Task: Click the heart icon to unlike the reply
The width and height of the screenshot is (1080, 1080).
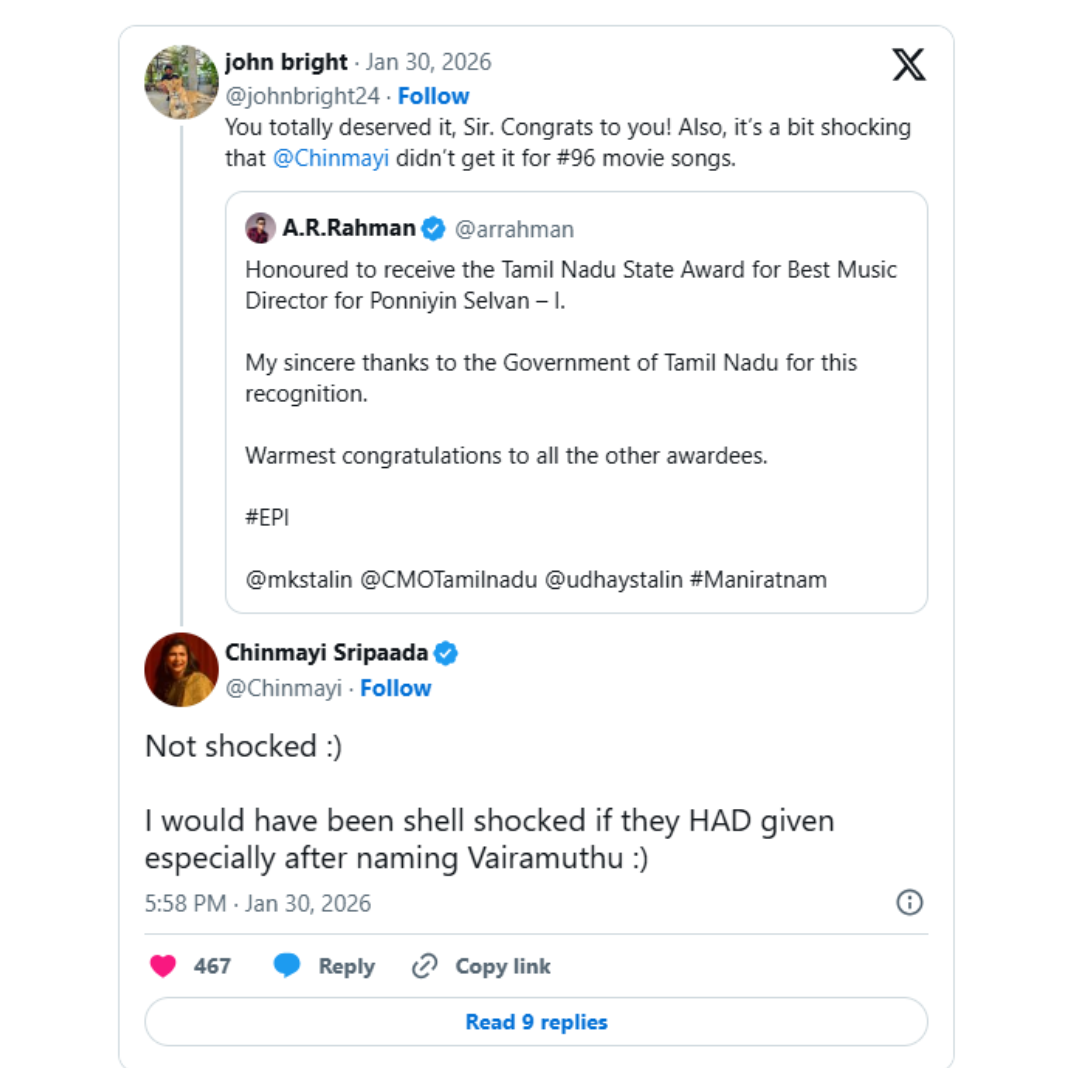Action: 163,966
